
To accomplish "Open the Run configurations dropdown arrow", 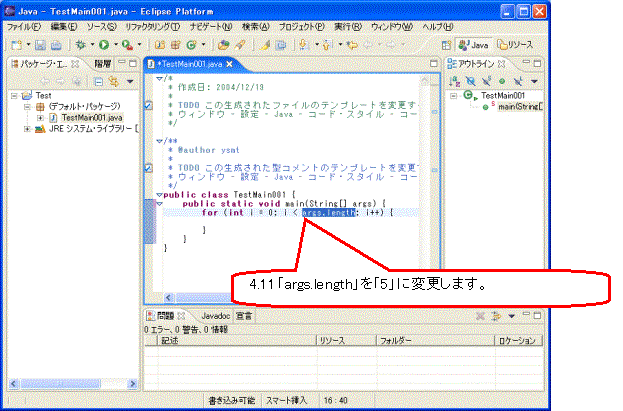I will point(116,45).
